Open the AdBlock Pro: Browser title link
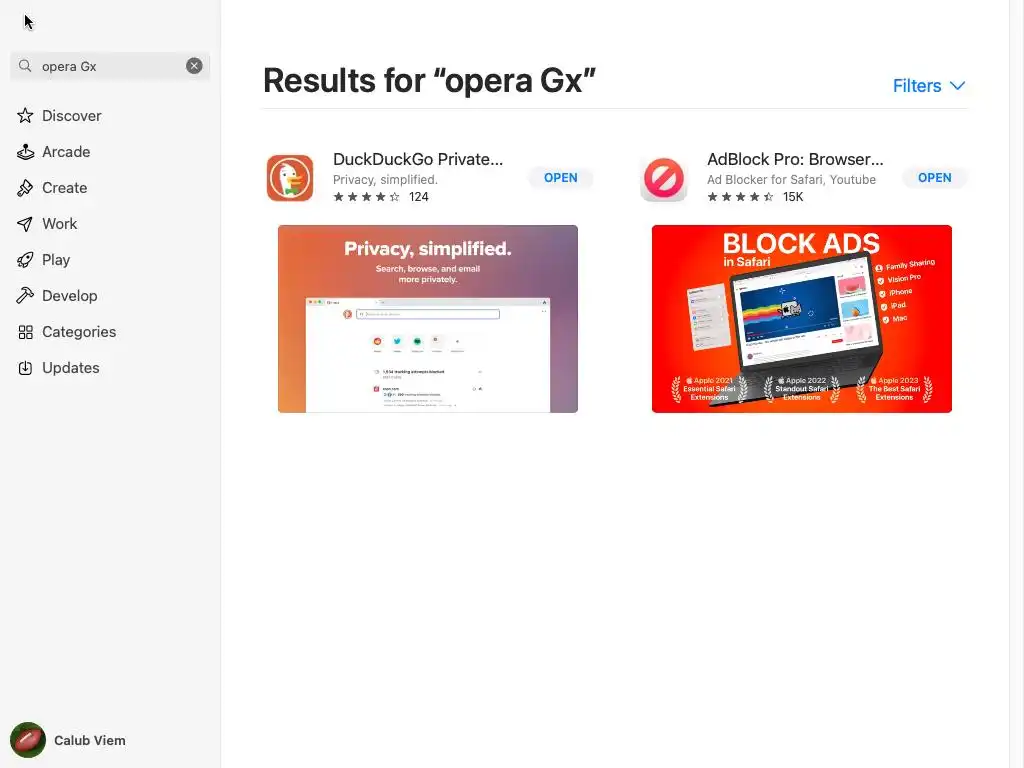The width and height of the screenshot is (1024, 768). [795, 159]
